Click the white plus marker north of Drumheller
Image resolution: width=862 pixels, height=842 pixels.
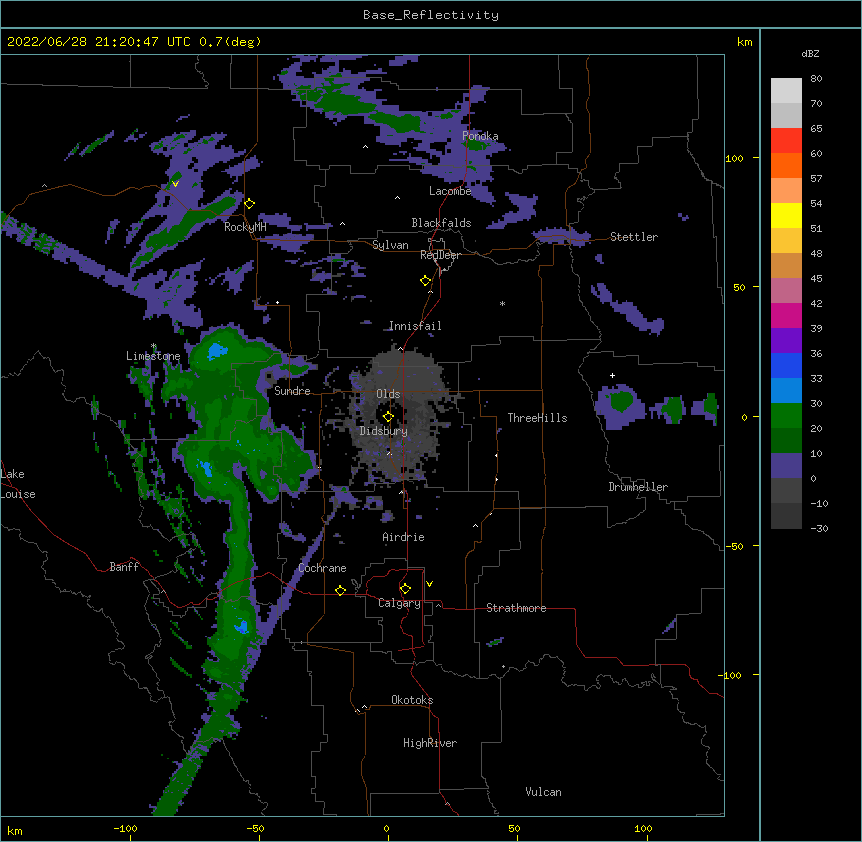(612, 375)
